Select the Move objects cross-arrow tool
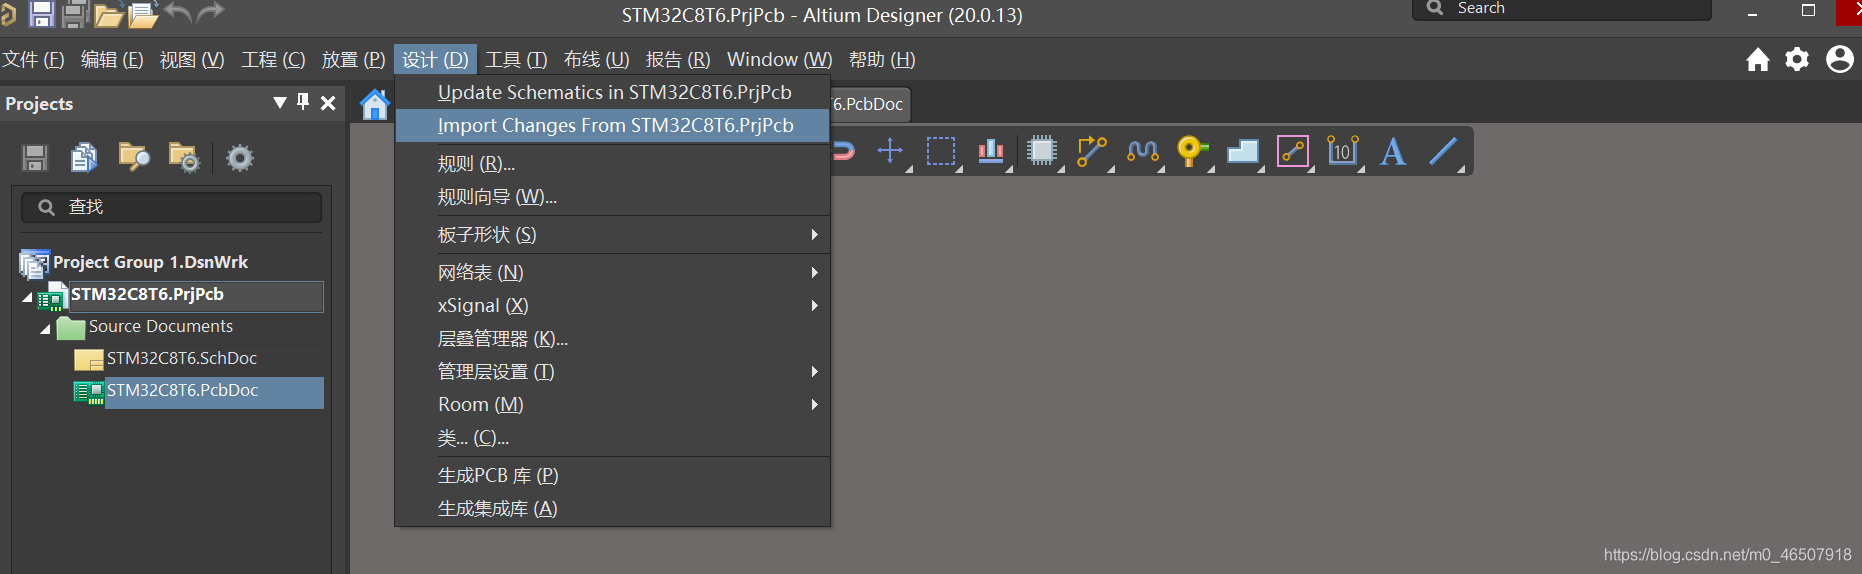Viewport: 1862px width, 574px height. tap(890, 151)
